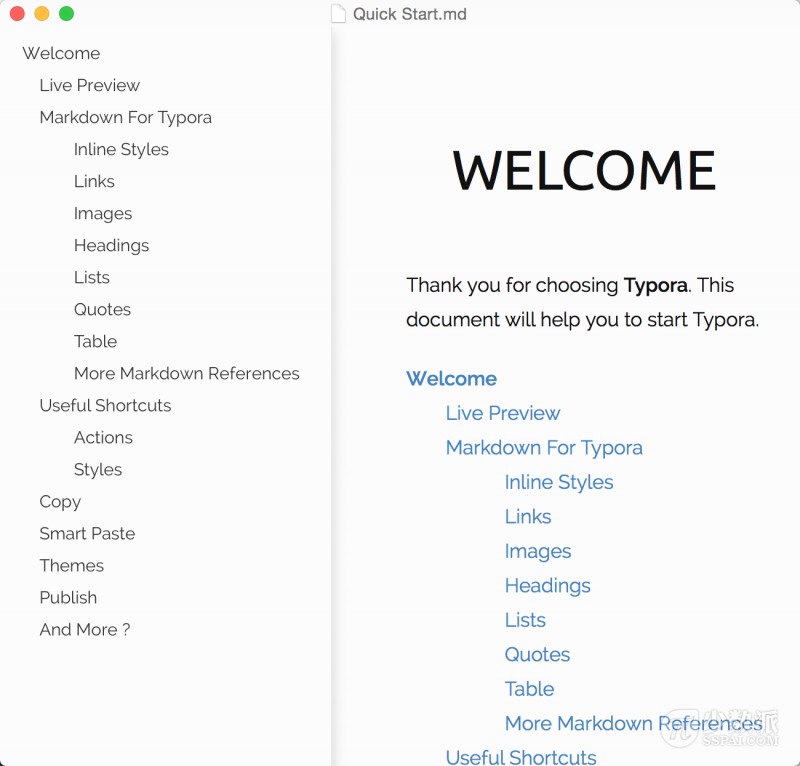Click the large WELCOME heading in the document

[x=584, y=170]
